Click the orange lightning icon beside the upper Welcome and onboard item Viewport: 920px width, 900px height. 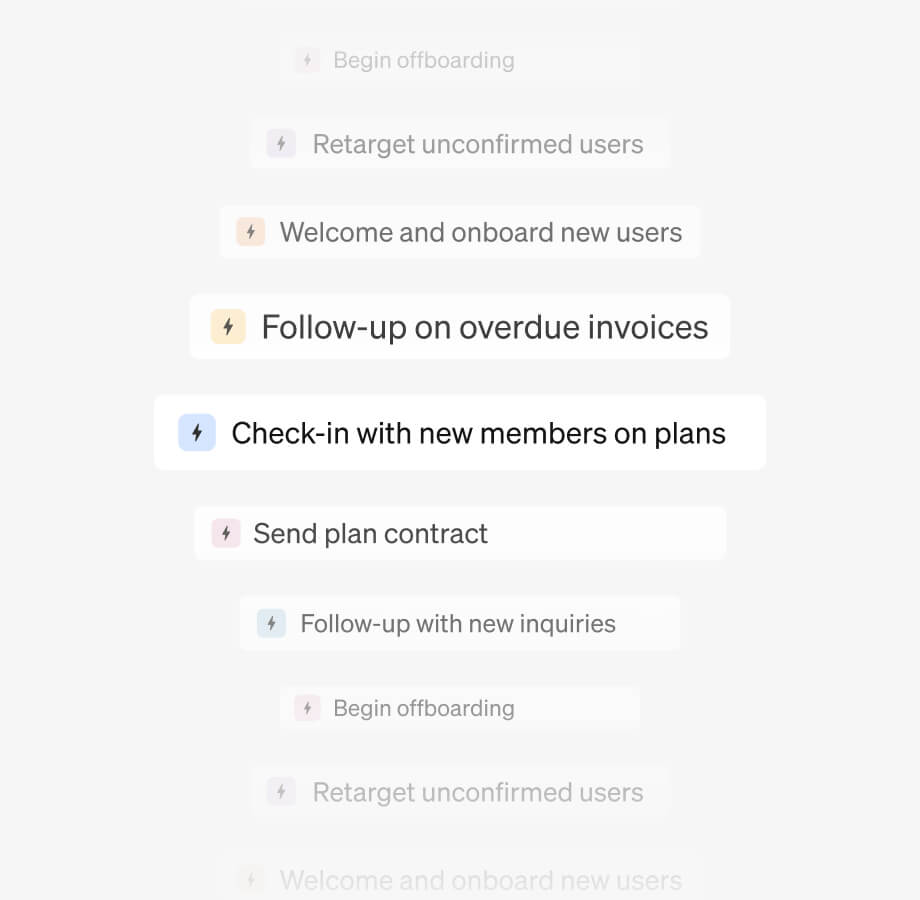click(x=250, y=233)
